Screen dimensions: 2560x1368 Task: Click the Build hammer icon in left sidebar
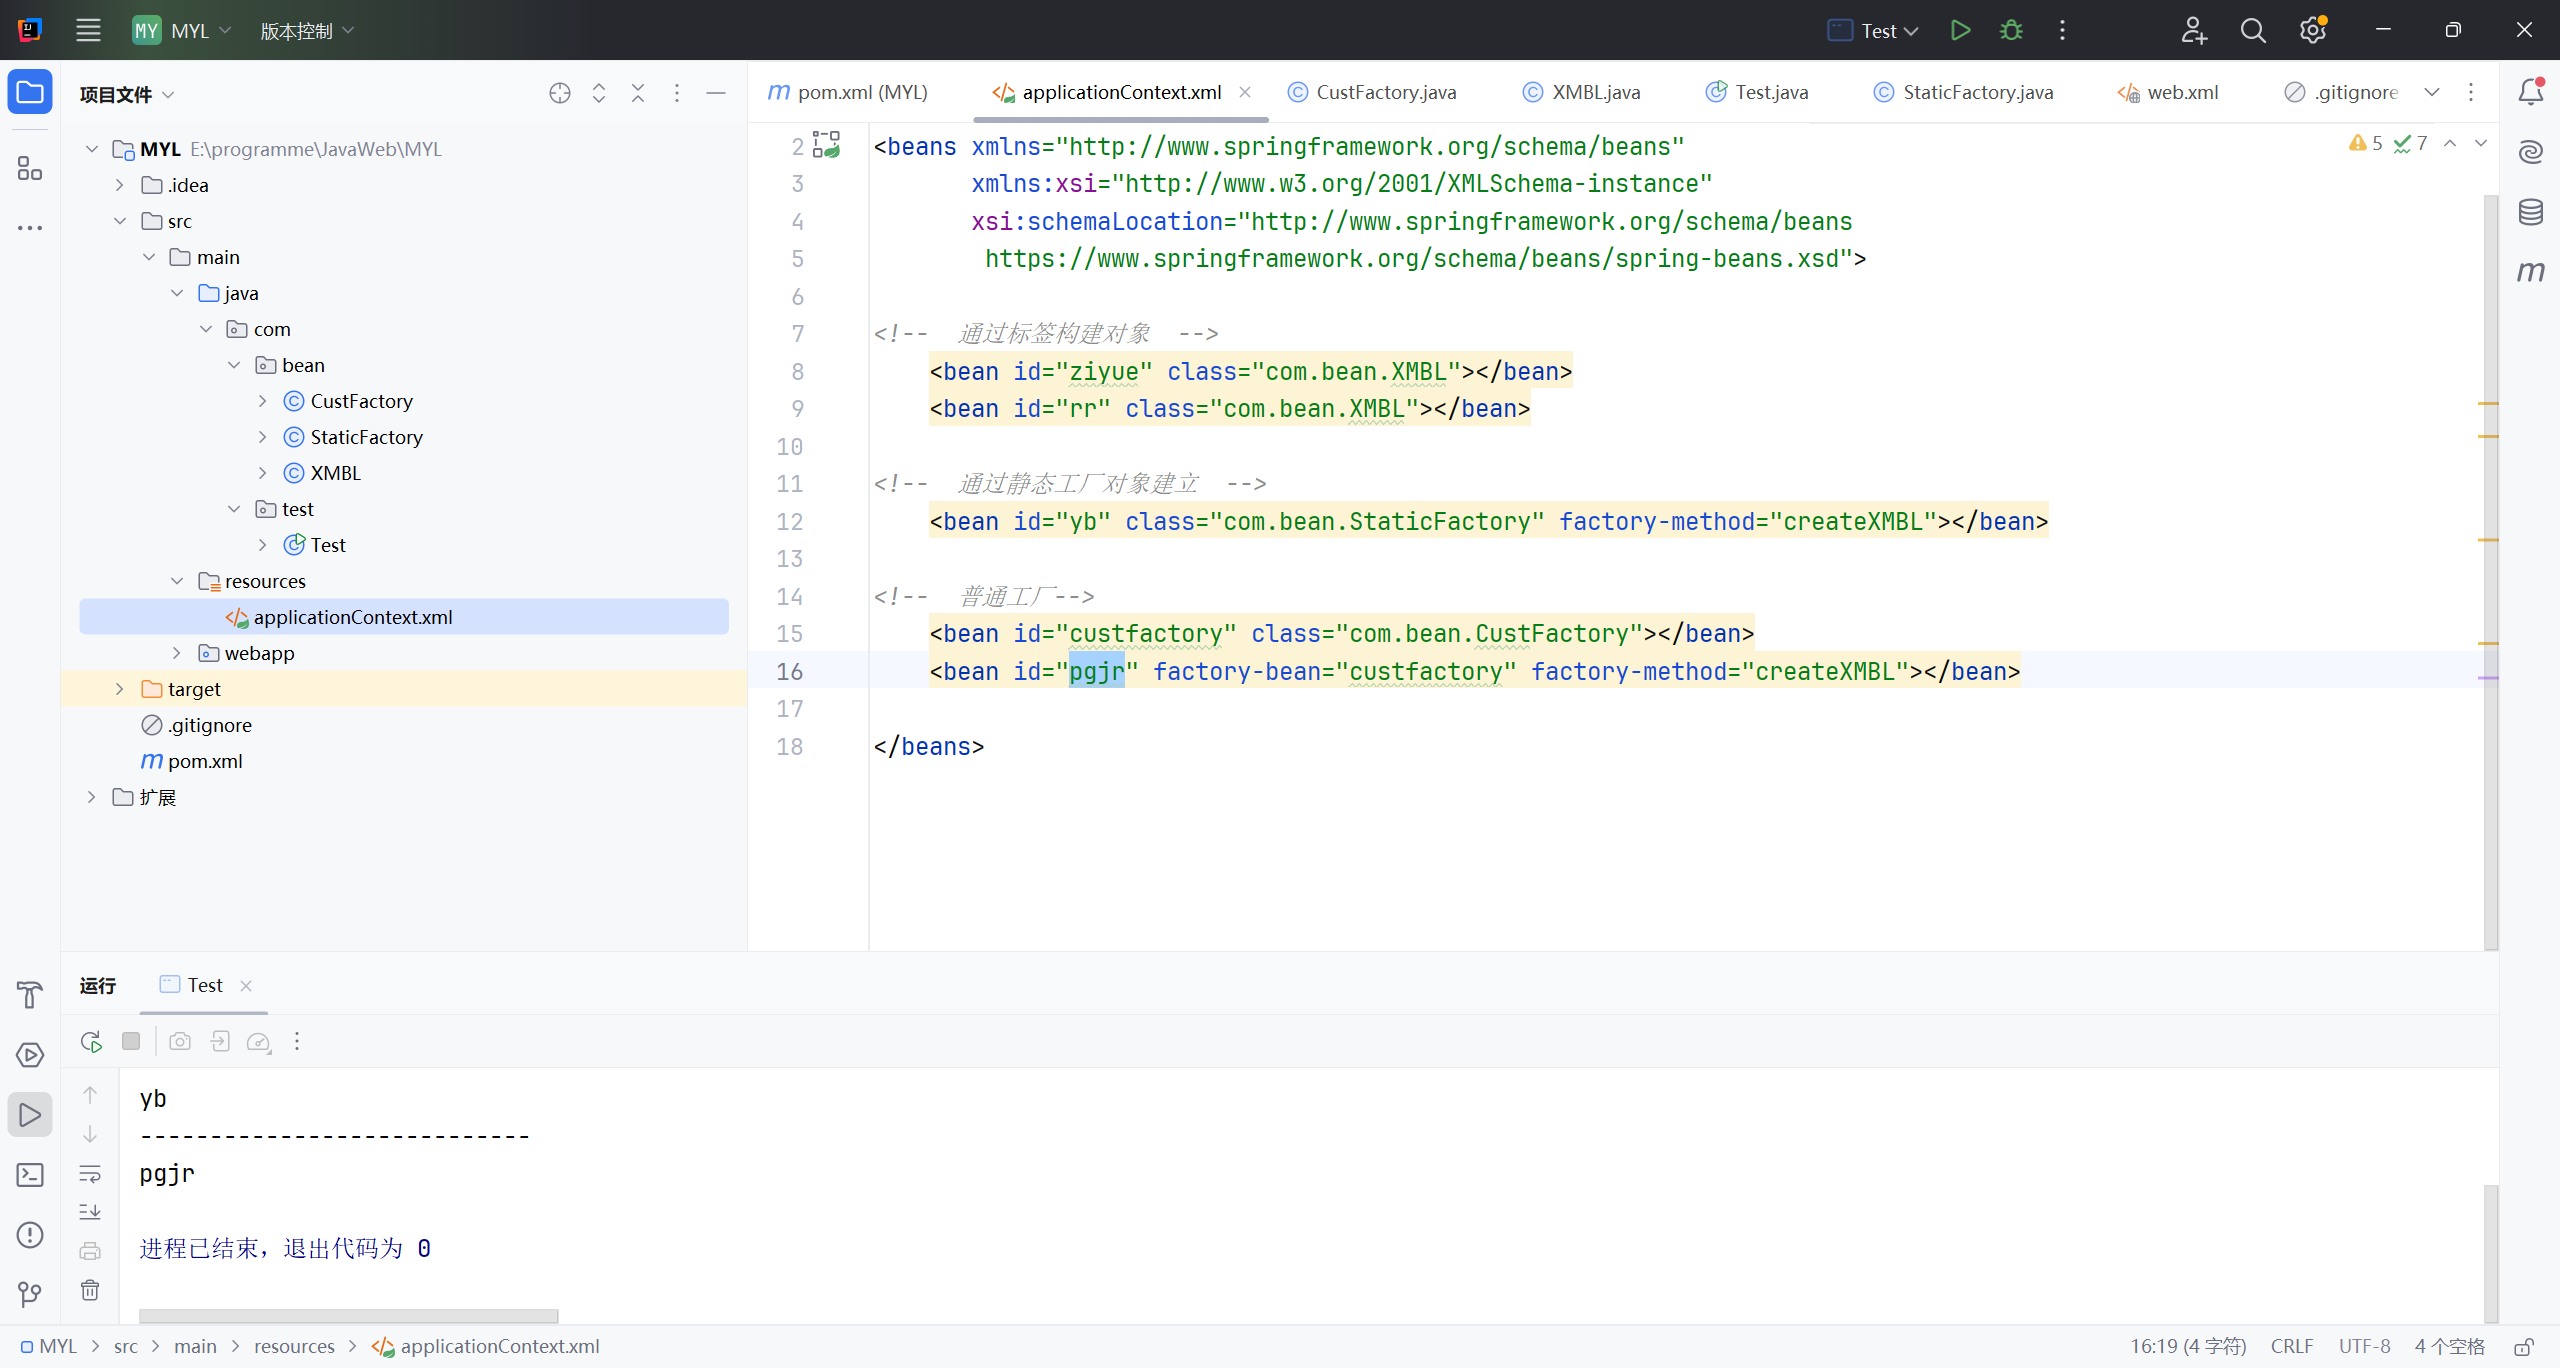click(x=30, y=995)
